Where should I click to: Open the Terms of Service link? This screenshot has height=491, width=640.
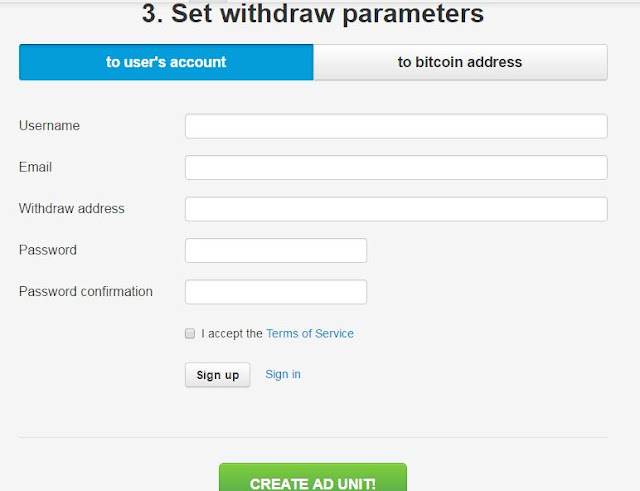pos(310,333)
